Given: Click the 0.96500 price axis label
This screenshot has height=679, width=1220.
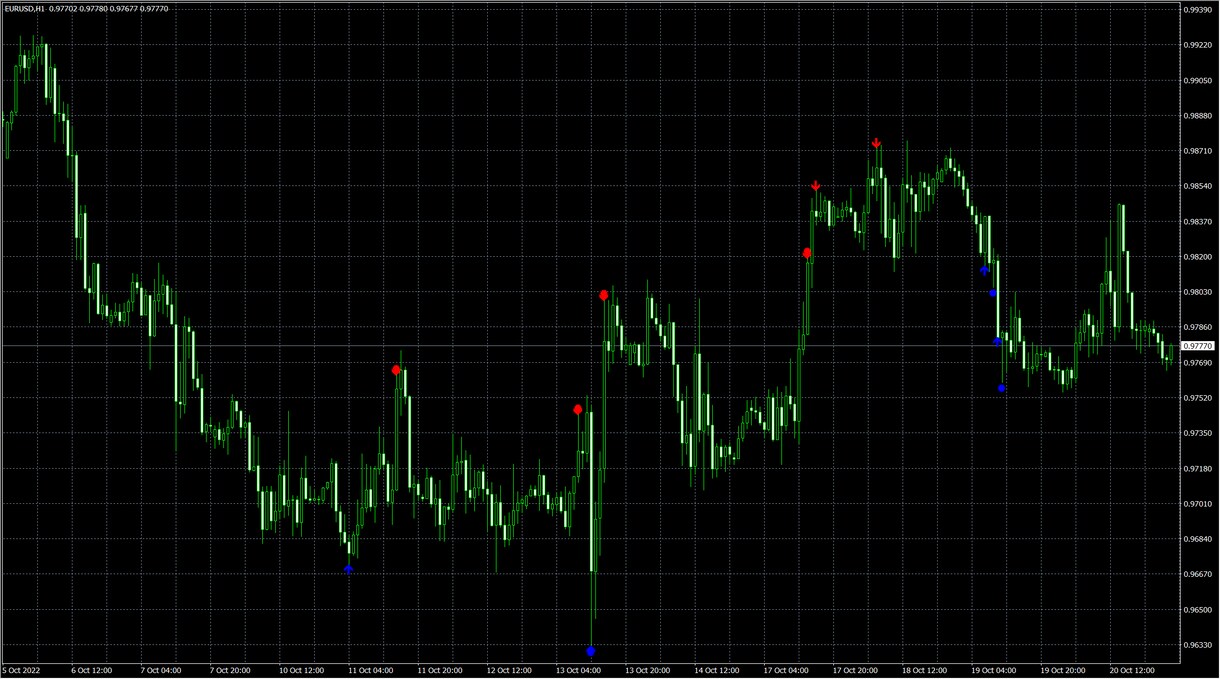Looking at the screenshot, I should (x=1198, y=610).
